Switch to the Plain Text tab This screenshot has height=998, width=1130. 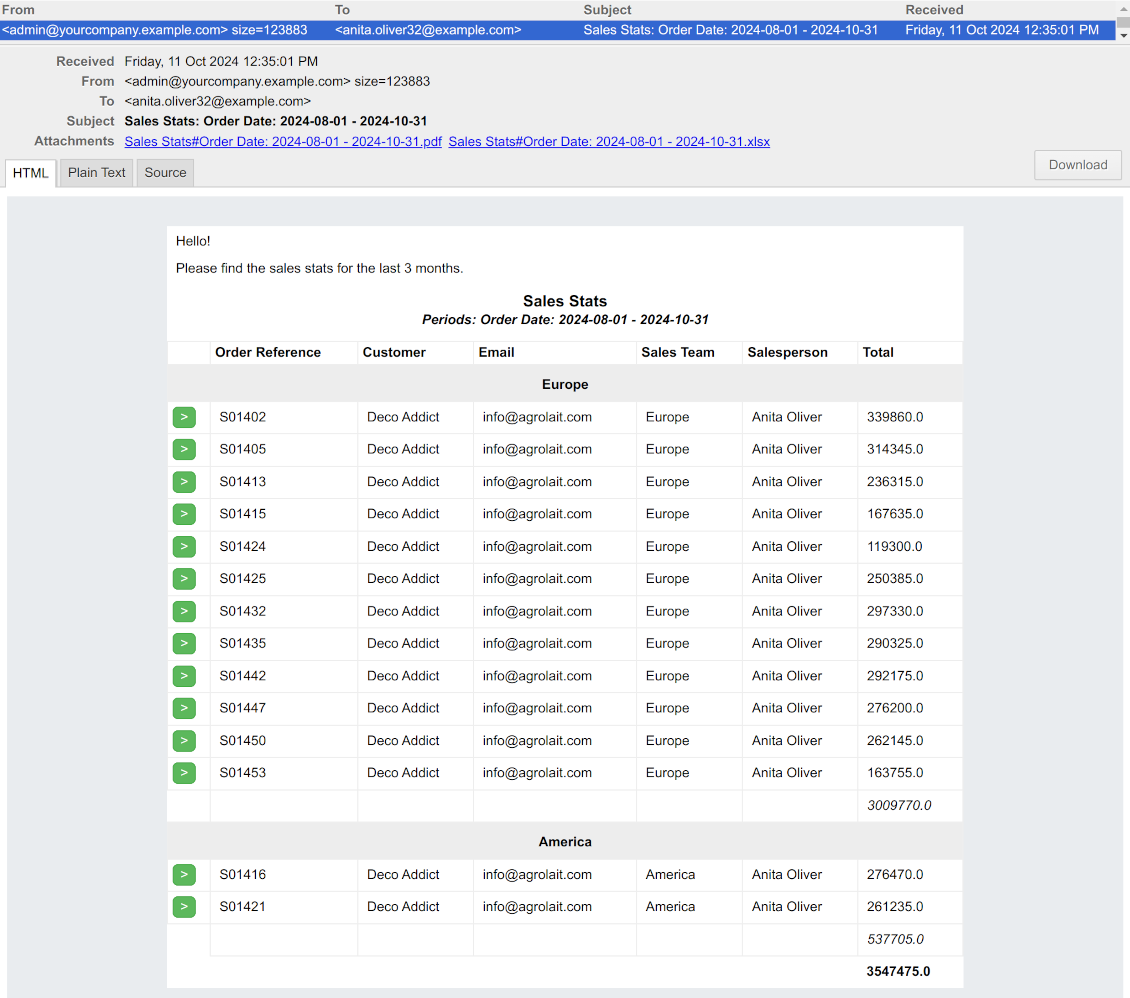pyautogui.click(x=97, y=173)
